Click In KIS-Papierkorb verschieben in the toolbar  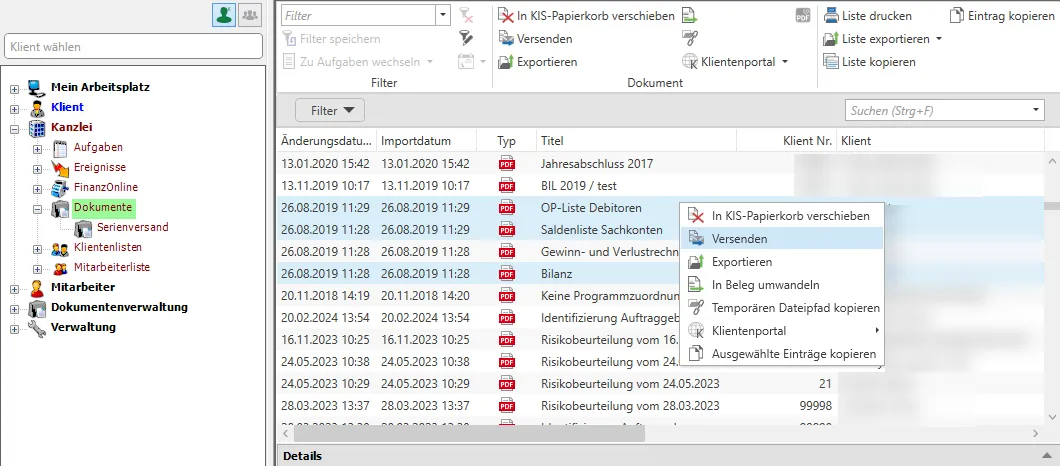(x=586, y=16)
